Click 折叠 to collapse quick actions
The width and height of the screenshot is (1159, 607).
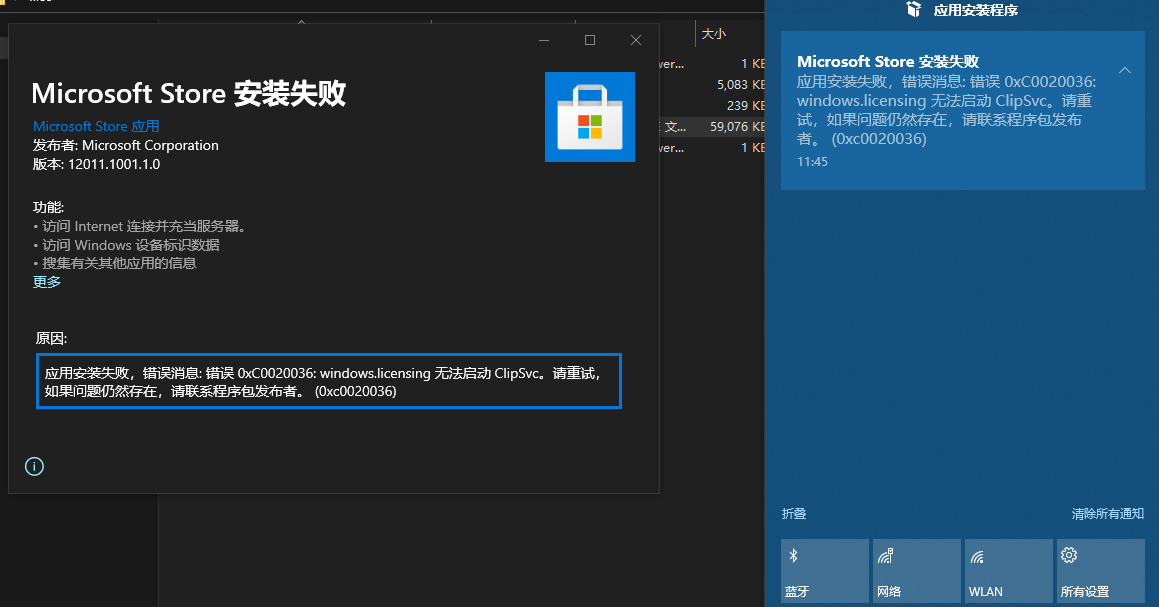click(794, 514)
